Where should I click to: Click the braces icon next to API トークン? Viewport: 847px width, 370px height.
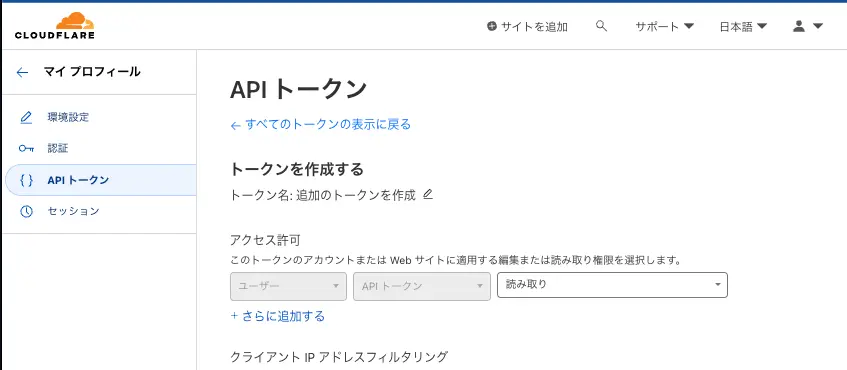[x=26, y=180]
